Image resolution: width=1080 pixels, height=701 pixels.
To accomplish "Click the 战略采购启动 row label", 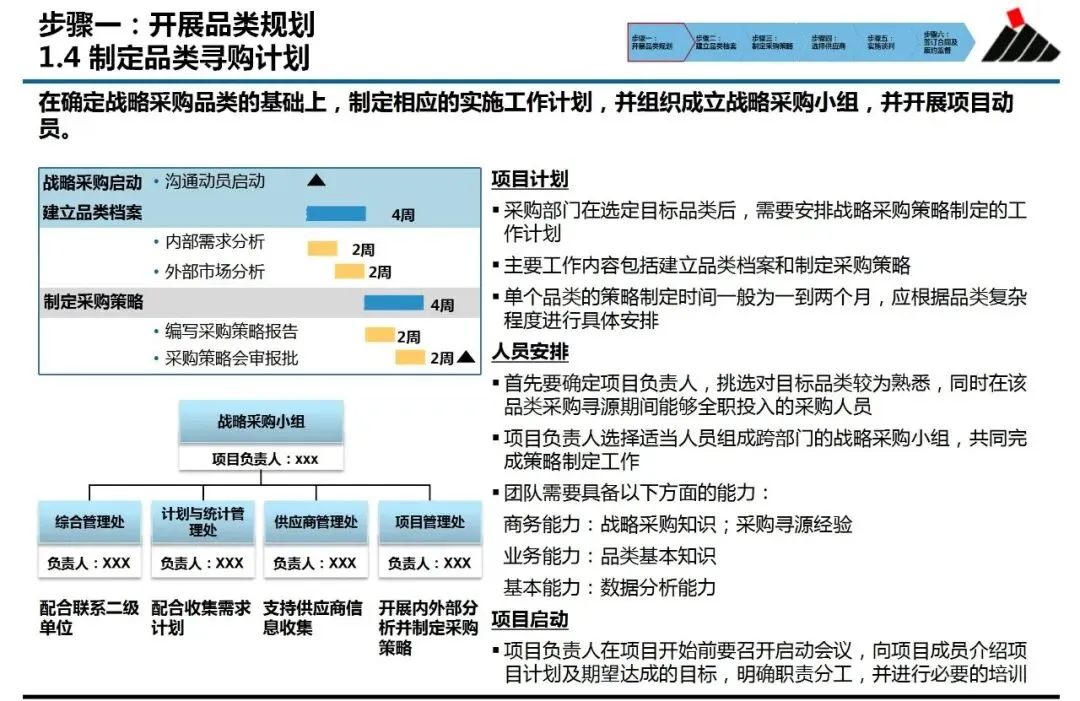I will point(92,182).
